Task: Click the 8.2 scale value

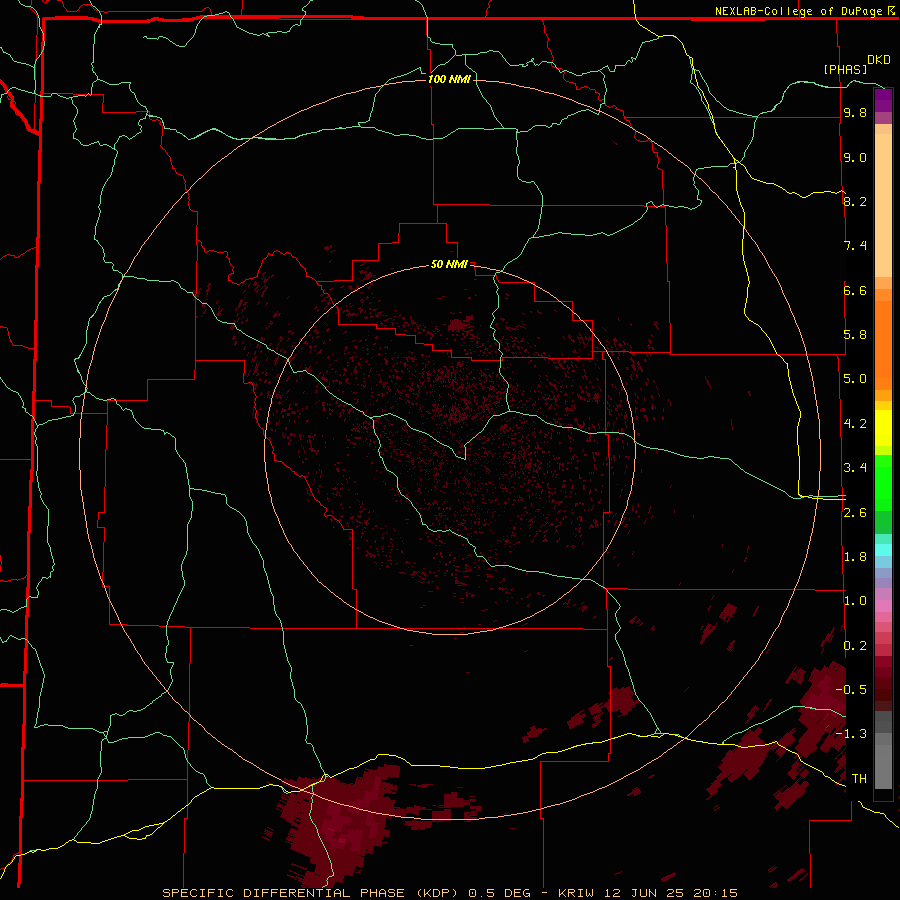Action: [x=855, y=201]
